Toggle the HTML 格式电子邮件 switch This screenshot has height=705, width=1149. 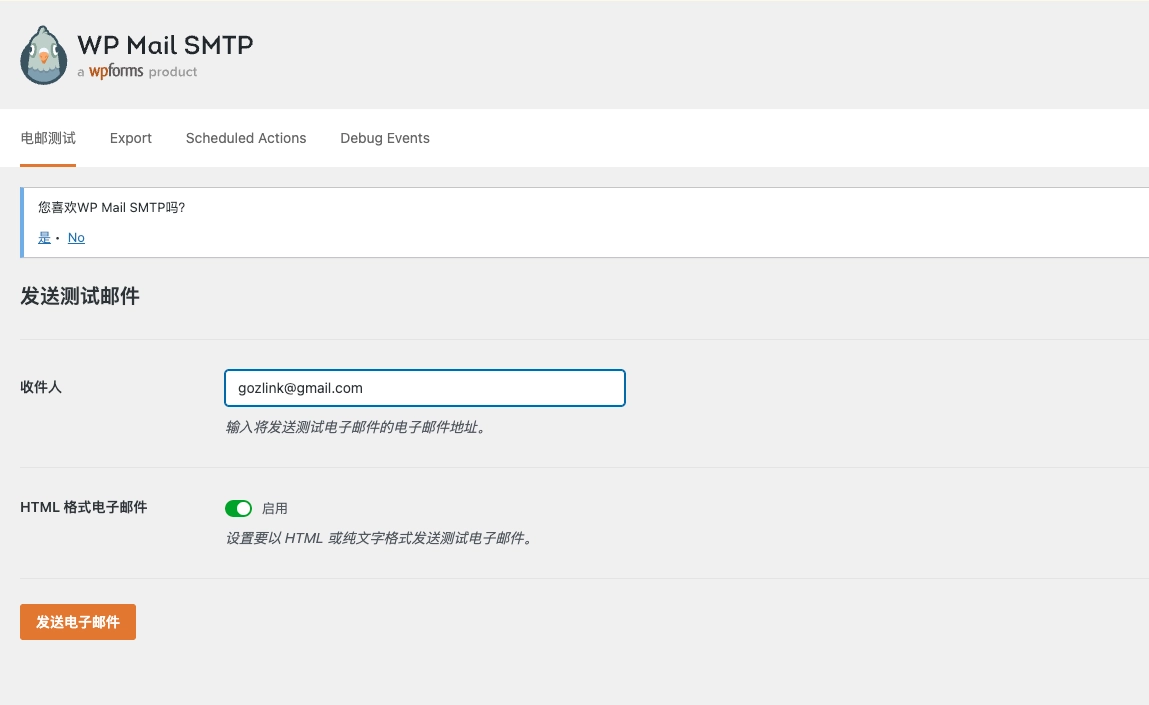coord(238,508)
